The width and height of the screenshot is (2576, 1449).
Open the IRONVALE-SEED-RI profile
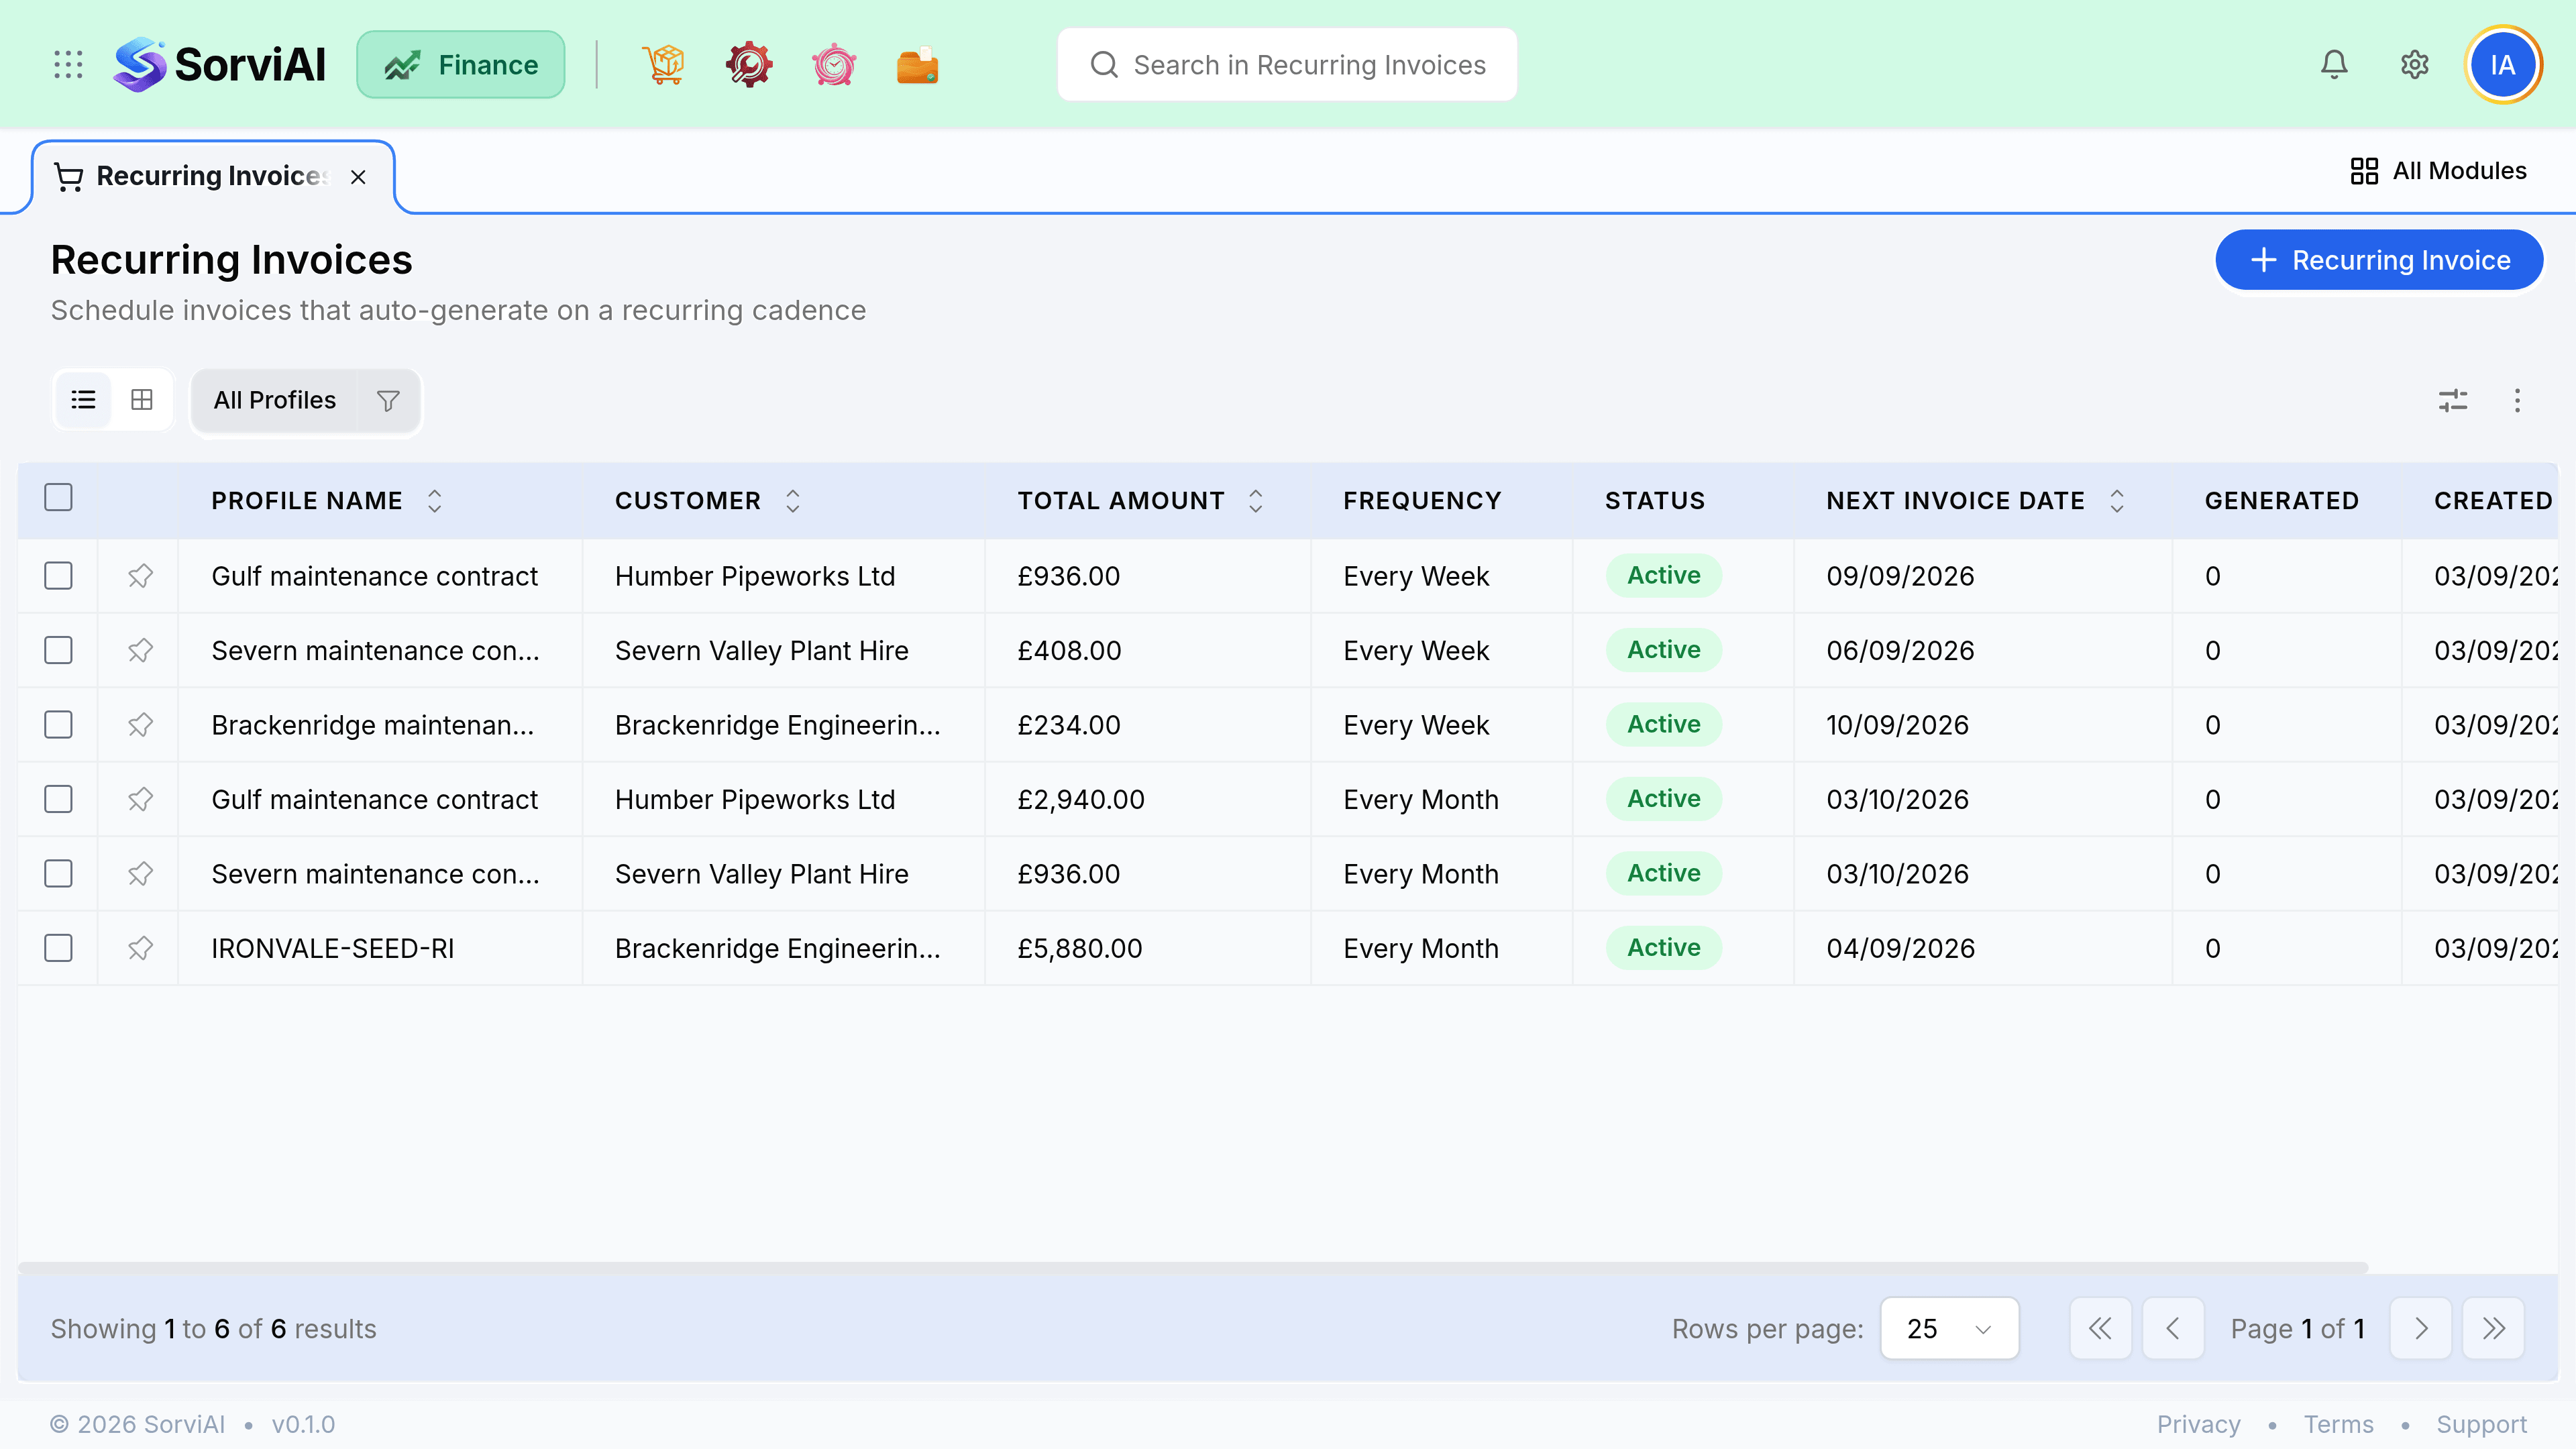(332, 948)
